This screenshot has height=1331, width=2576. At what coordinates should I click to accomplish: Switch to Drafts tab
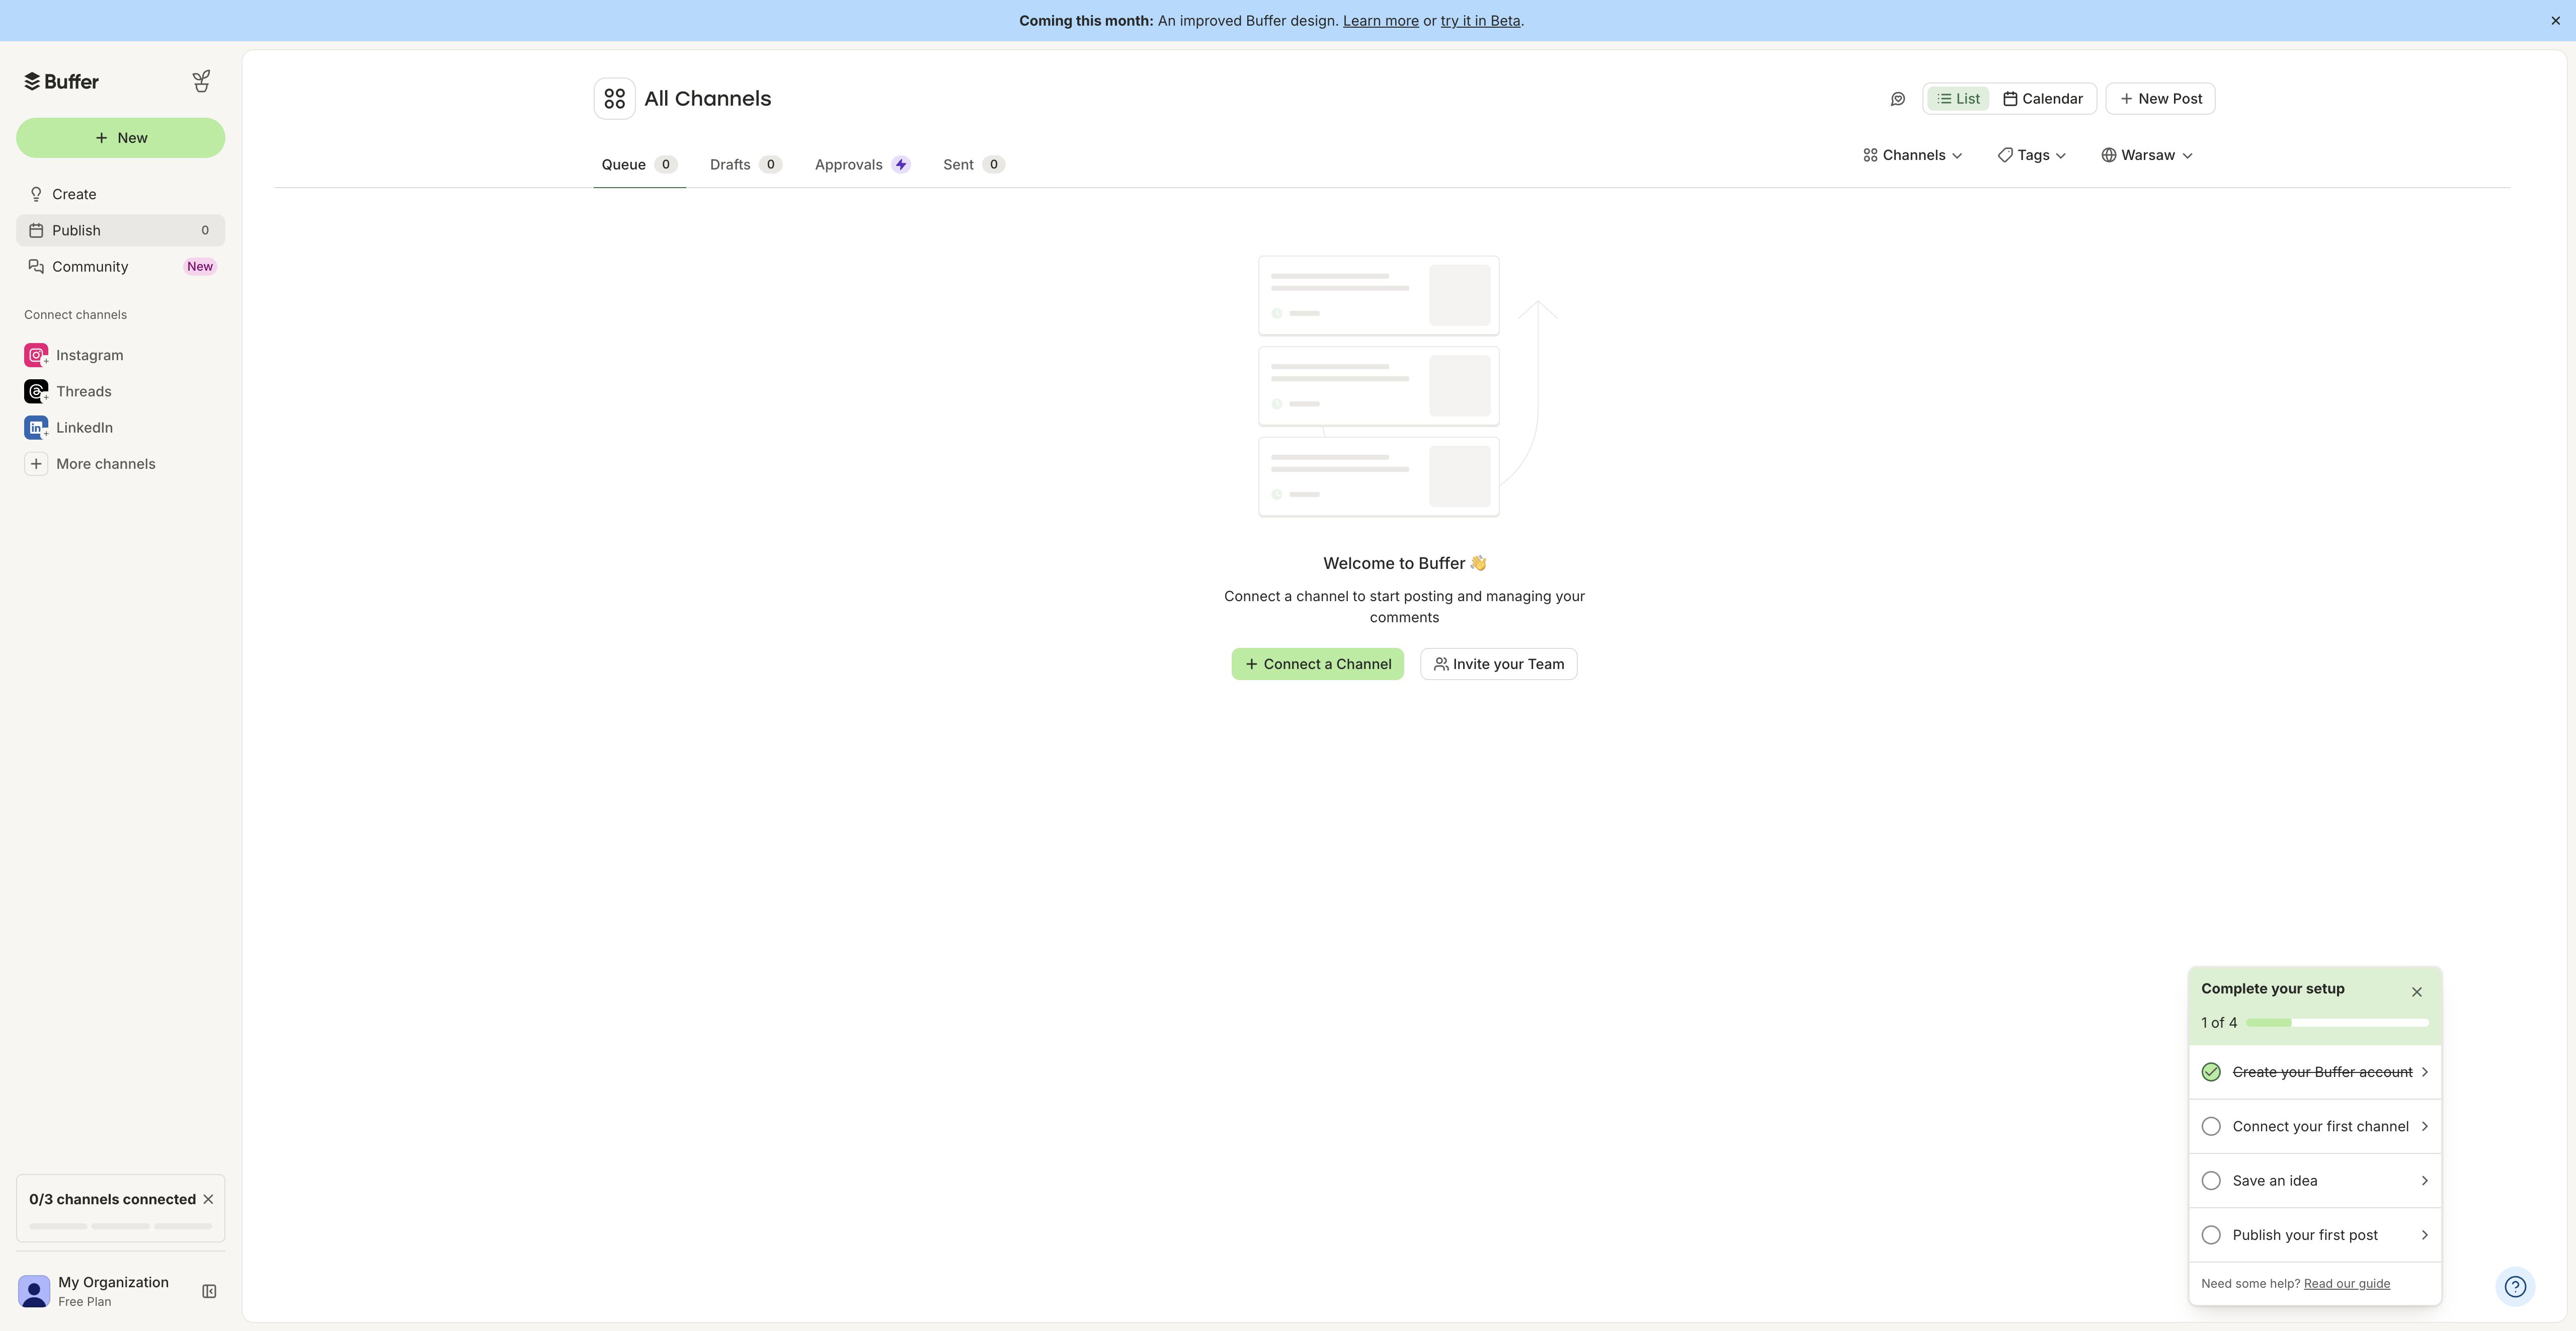coord(745,165)
